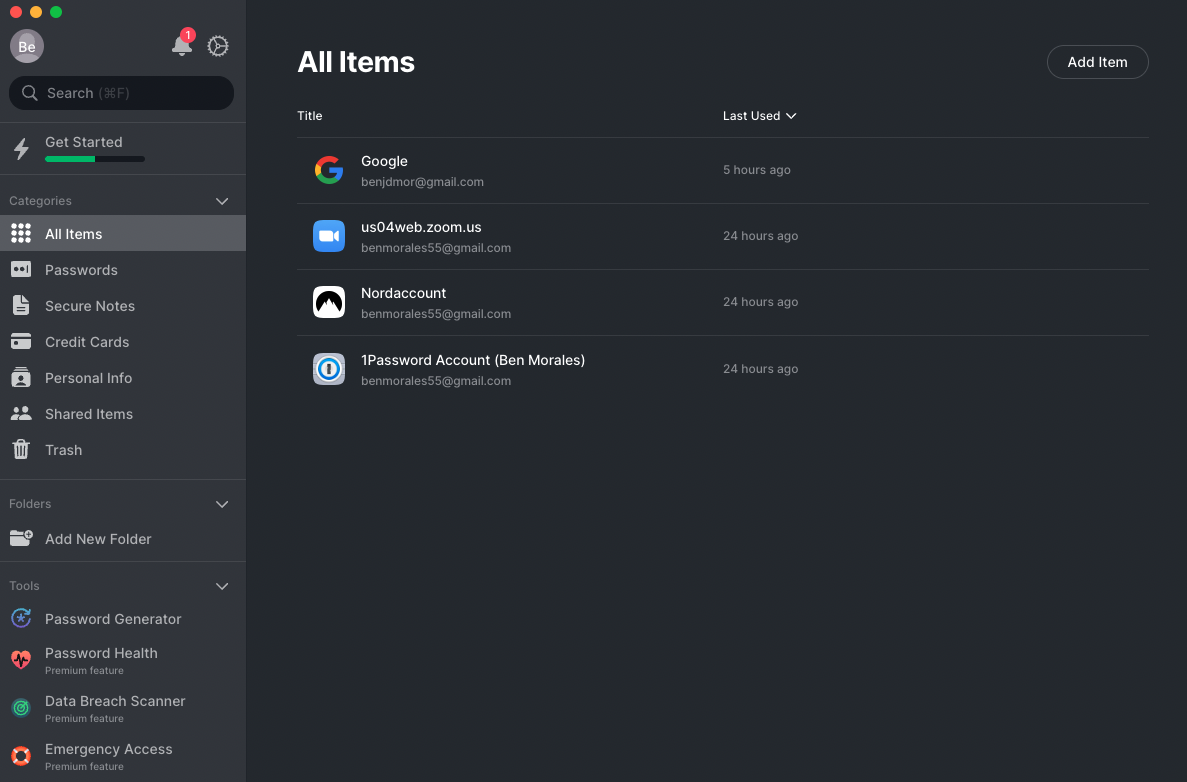Open Password Health premium feature label
The height and width of the screenshot is (782, 1187).
101,653
